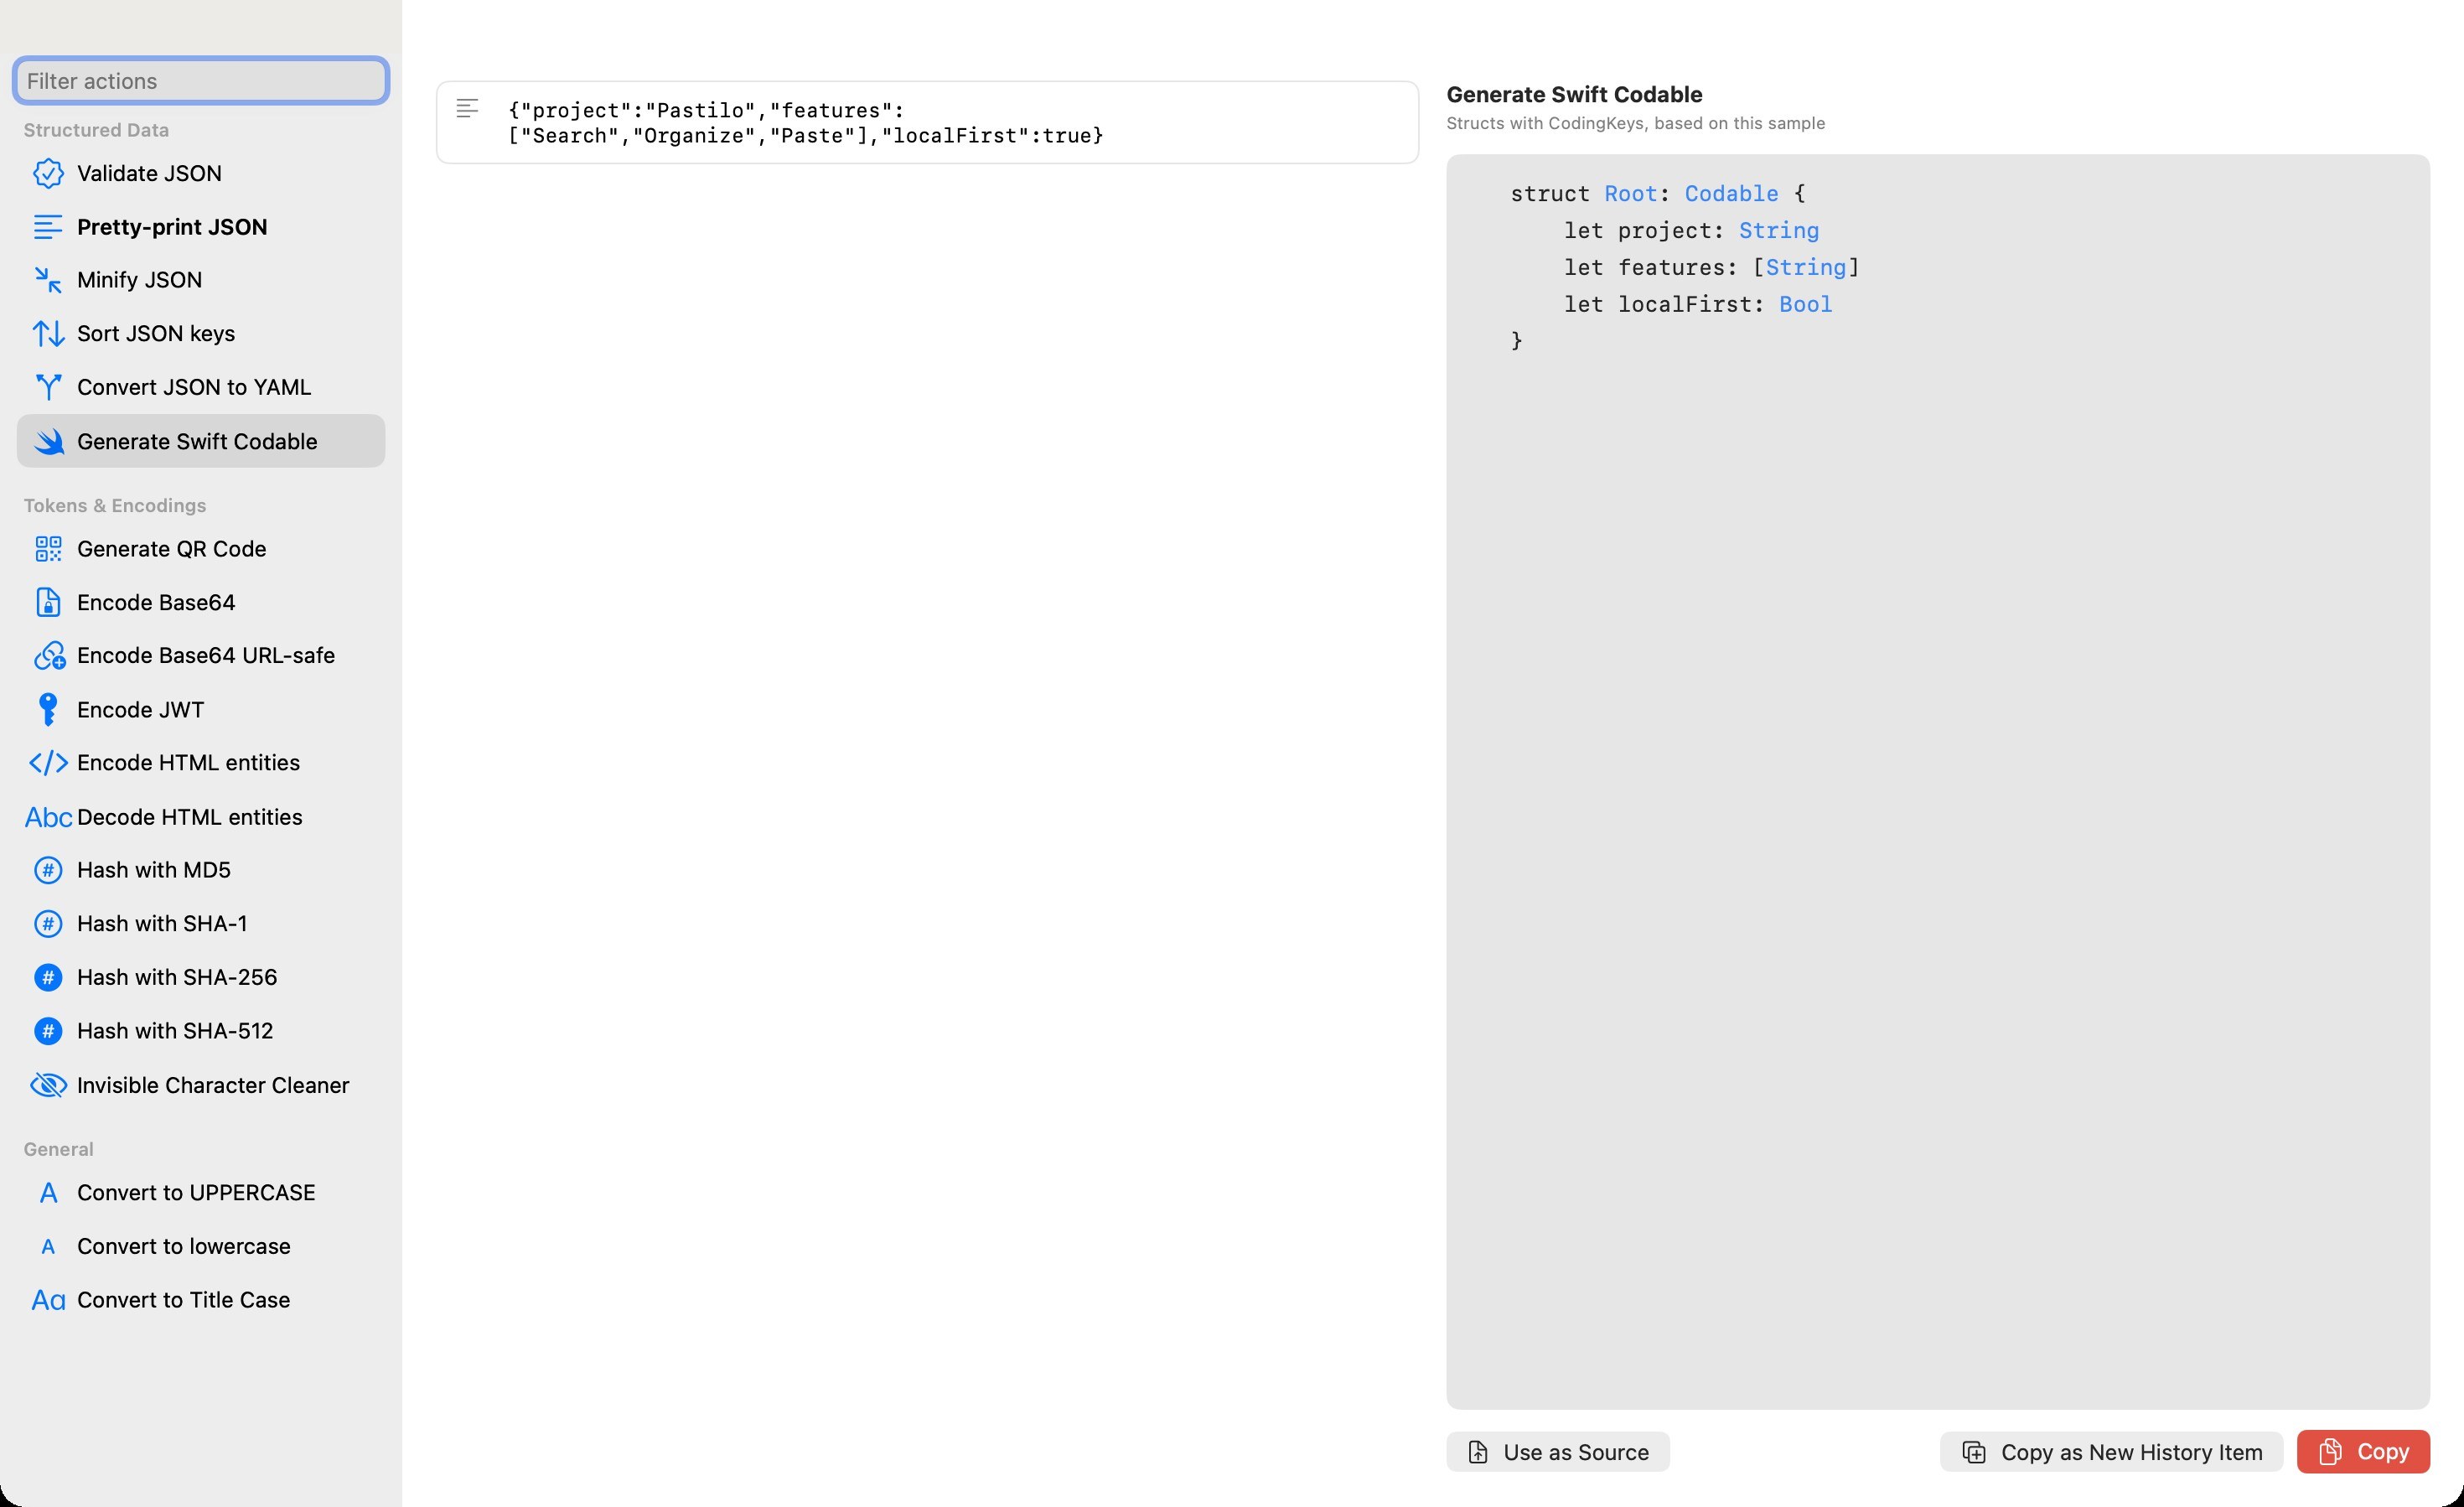The height and width of the screenshot is (1507, 2464).
Task: Select Generate Swift Codable action
Action: tap(201, 441)
